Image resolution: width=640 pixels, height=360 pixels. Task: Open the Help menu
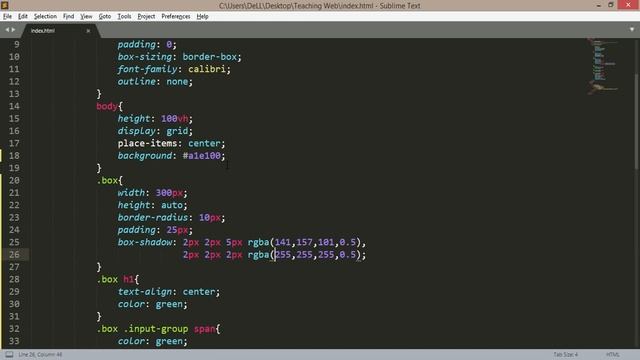pyautogui.click(x=202, y=16)
